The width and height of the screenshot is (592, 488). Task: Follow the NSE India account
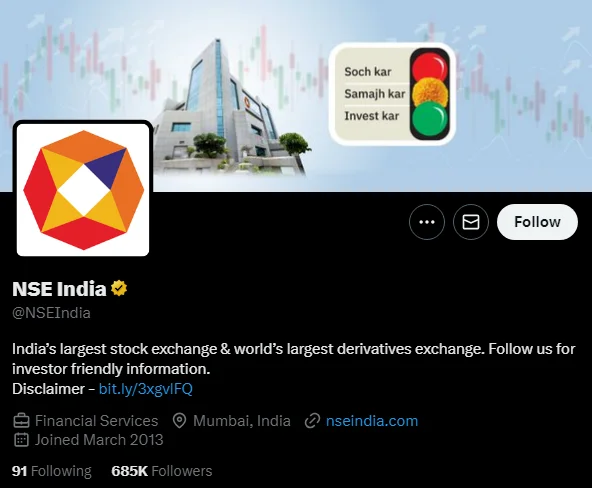click(x=537, y=222)
